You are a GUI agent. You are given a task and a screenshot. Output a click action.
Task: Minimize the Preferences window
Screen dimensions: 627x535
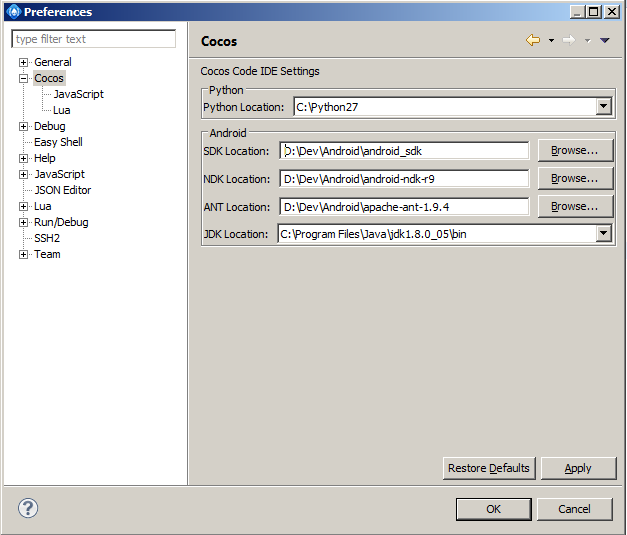click(577, 12)
